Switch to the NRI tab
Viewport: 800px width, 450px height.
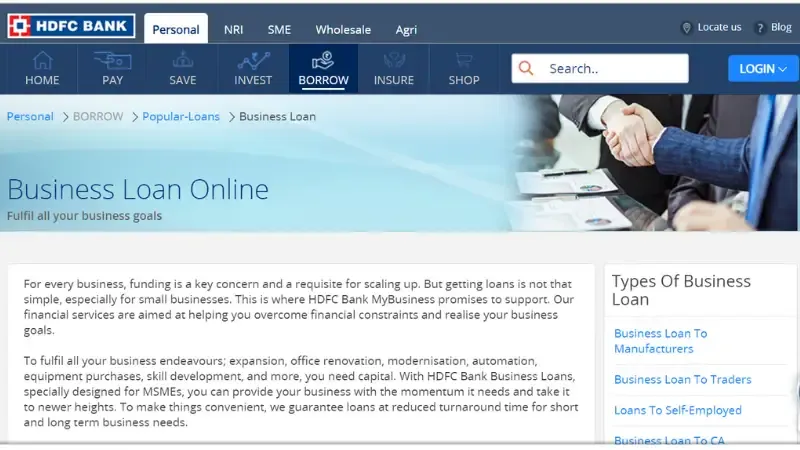point(233,30)
